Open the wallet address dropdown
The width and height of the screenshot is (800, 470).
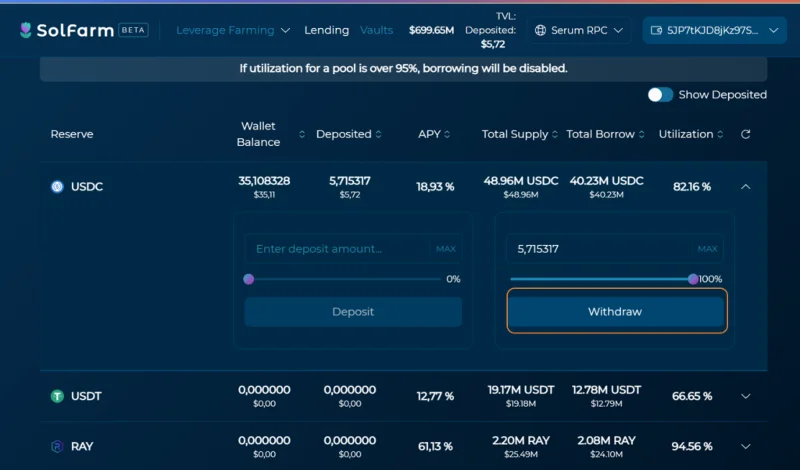click(714, 30)
